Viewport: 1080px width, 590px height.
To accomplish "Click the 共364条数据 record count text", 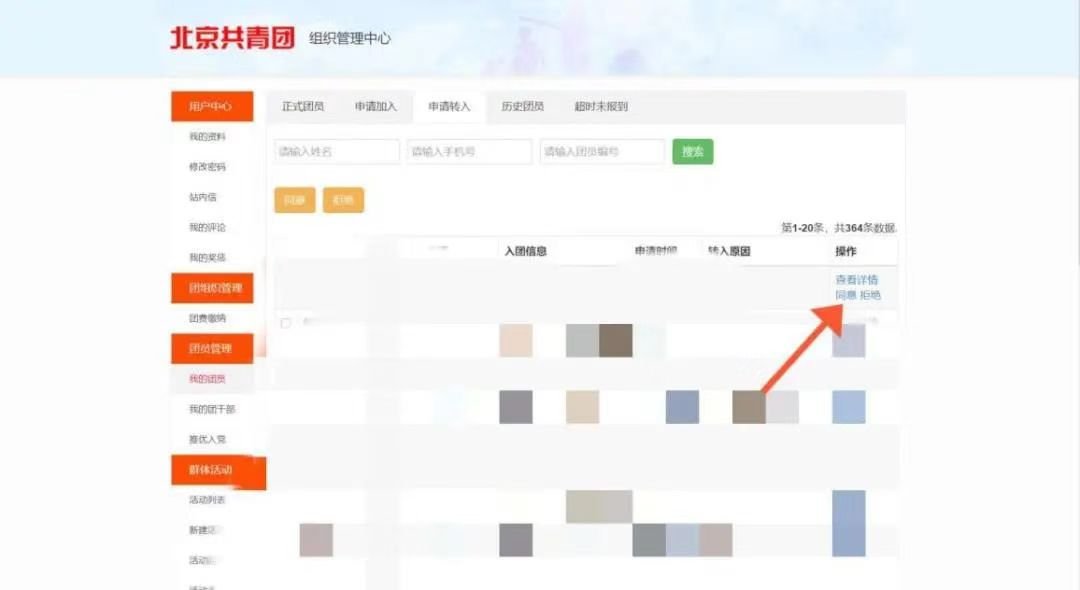I will tap(865, 228).
